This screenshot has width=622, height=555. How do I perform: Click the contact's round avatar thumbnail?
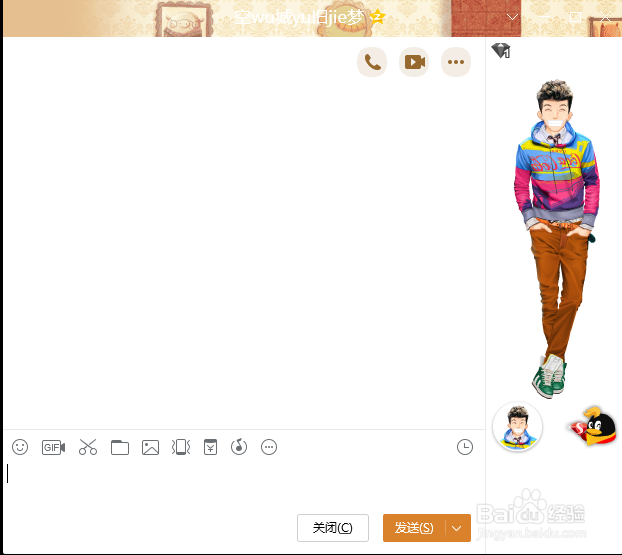coord(517,426)
